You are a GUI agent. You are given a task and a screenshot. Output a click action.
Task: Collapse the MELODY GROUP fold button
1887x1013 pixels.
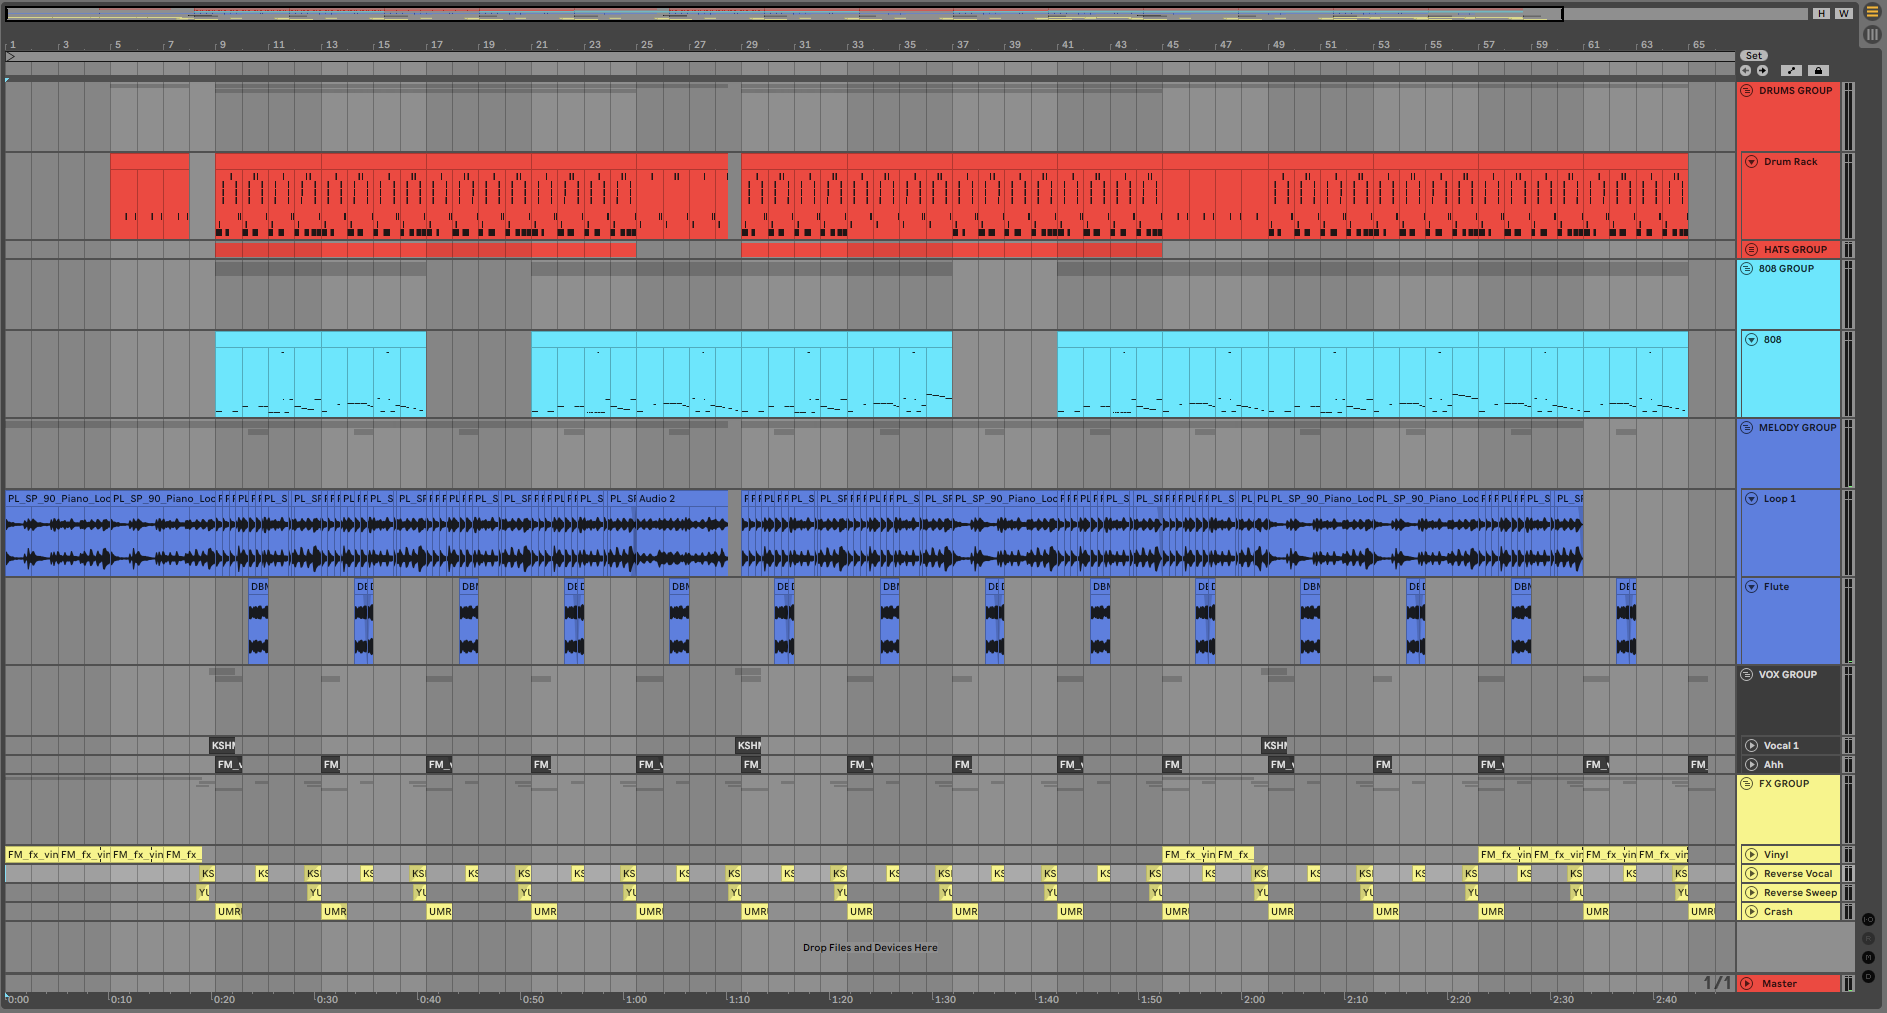(x=1747, y=427)
